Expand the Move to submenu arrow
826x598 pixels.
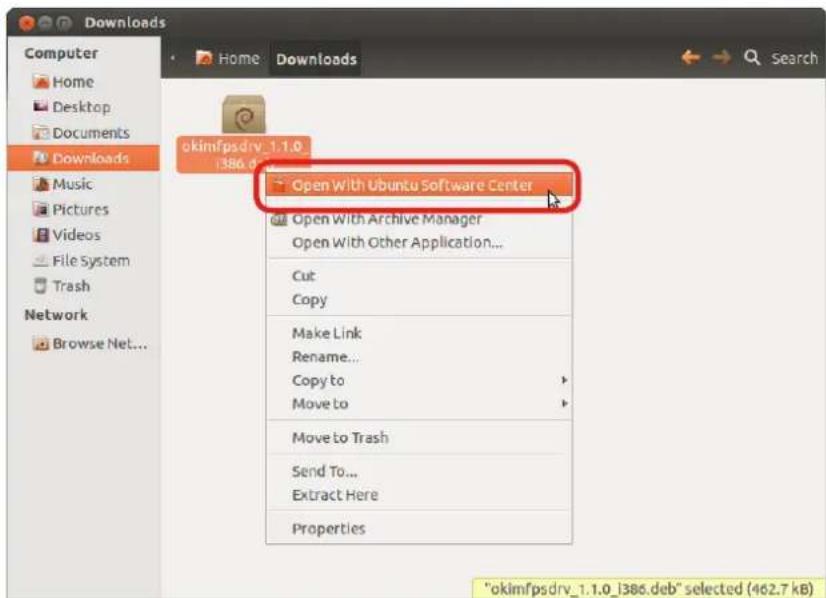pyautogui.click(x=564, y=404)
